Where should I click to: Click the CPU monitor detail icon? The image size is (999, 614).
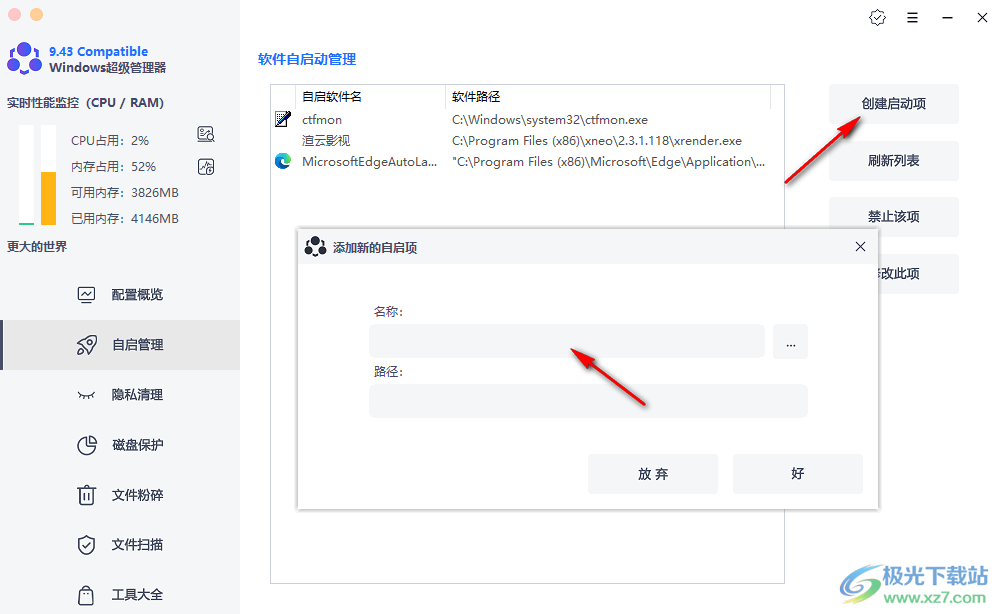[206, 134]
